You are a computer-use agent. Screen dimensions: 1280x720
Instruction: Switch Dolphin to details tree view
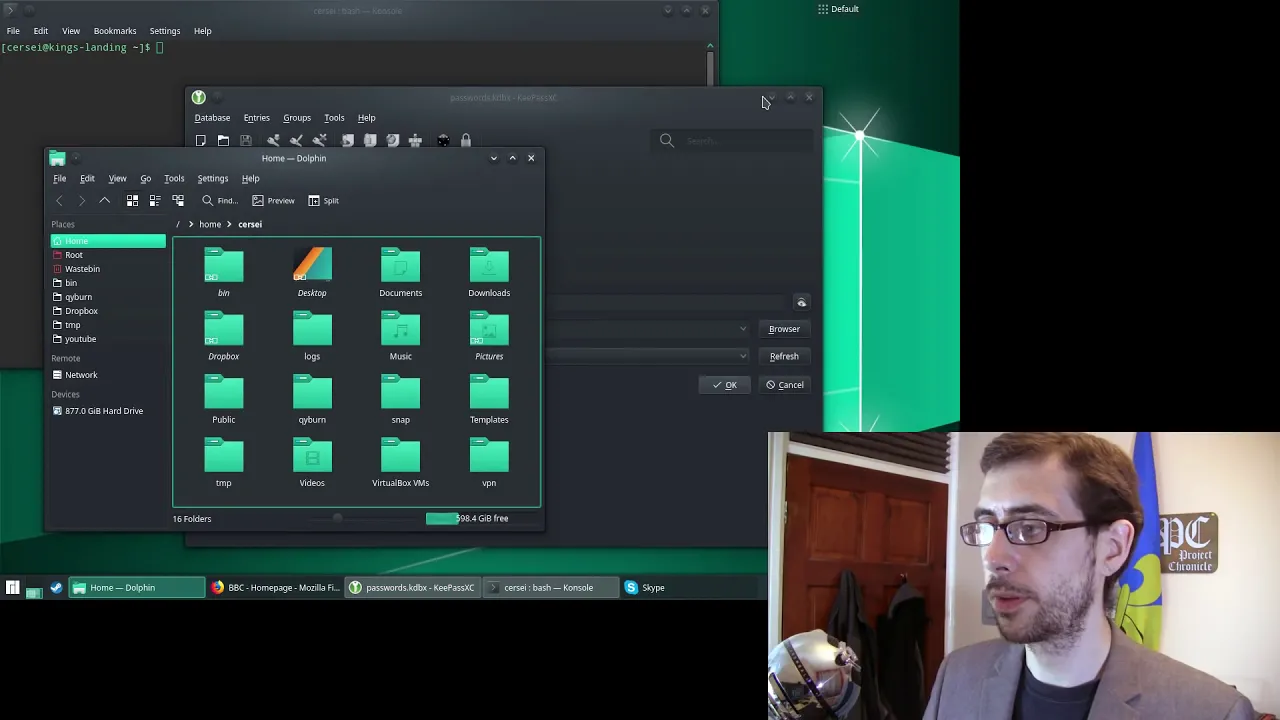point(178,200)
